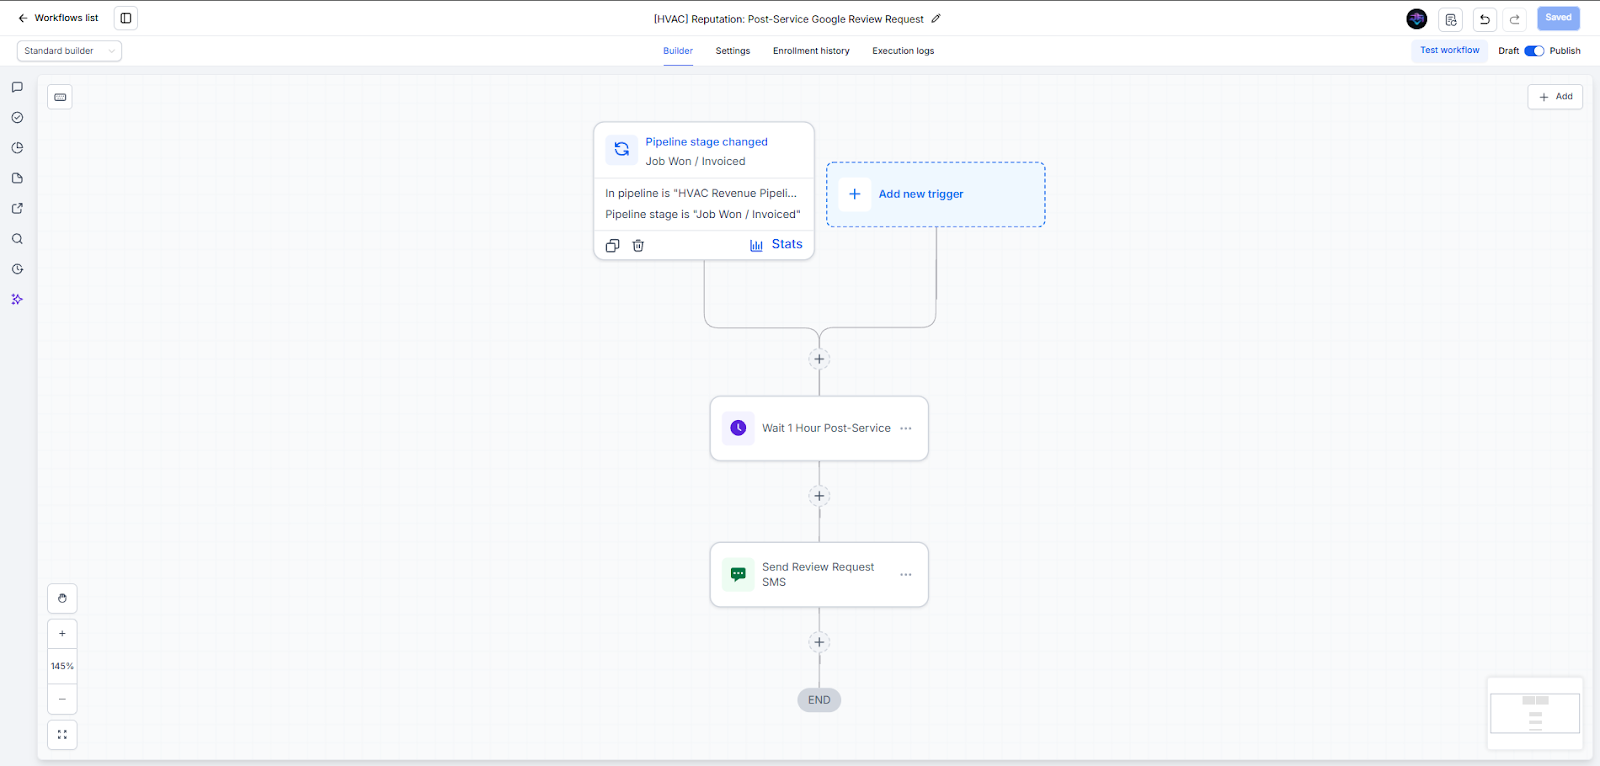
Task: Fit the workflow to the screen
Action: (62, 735)
